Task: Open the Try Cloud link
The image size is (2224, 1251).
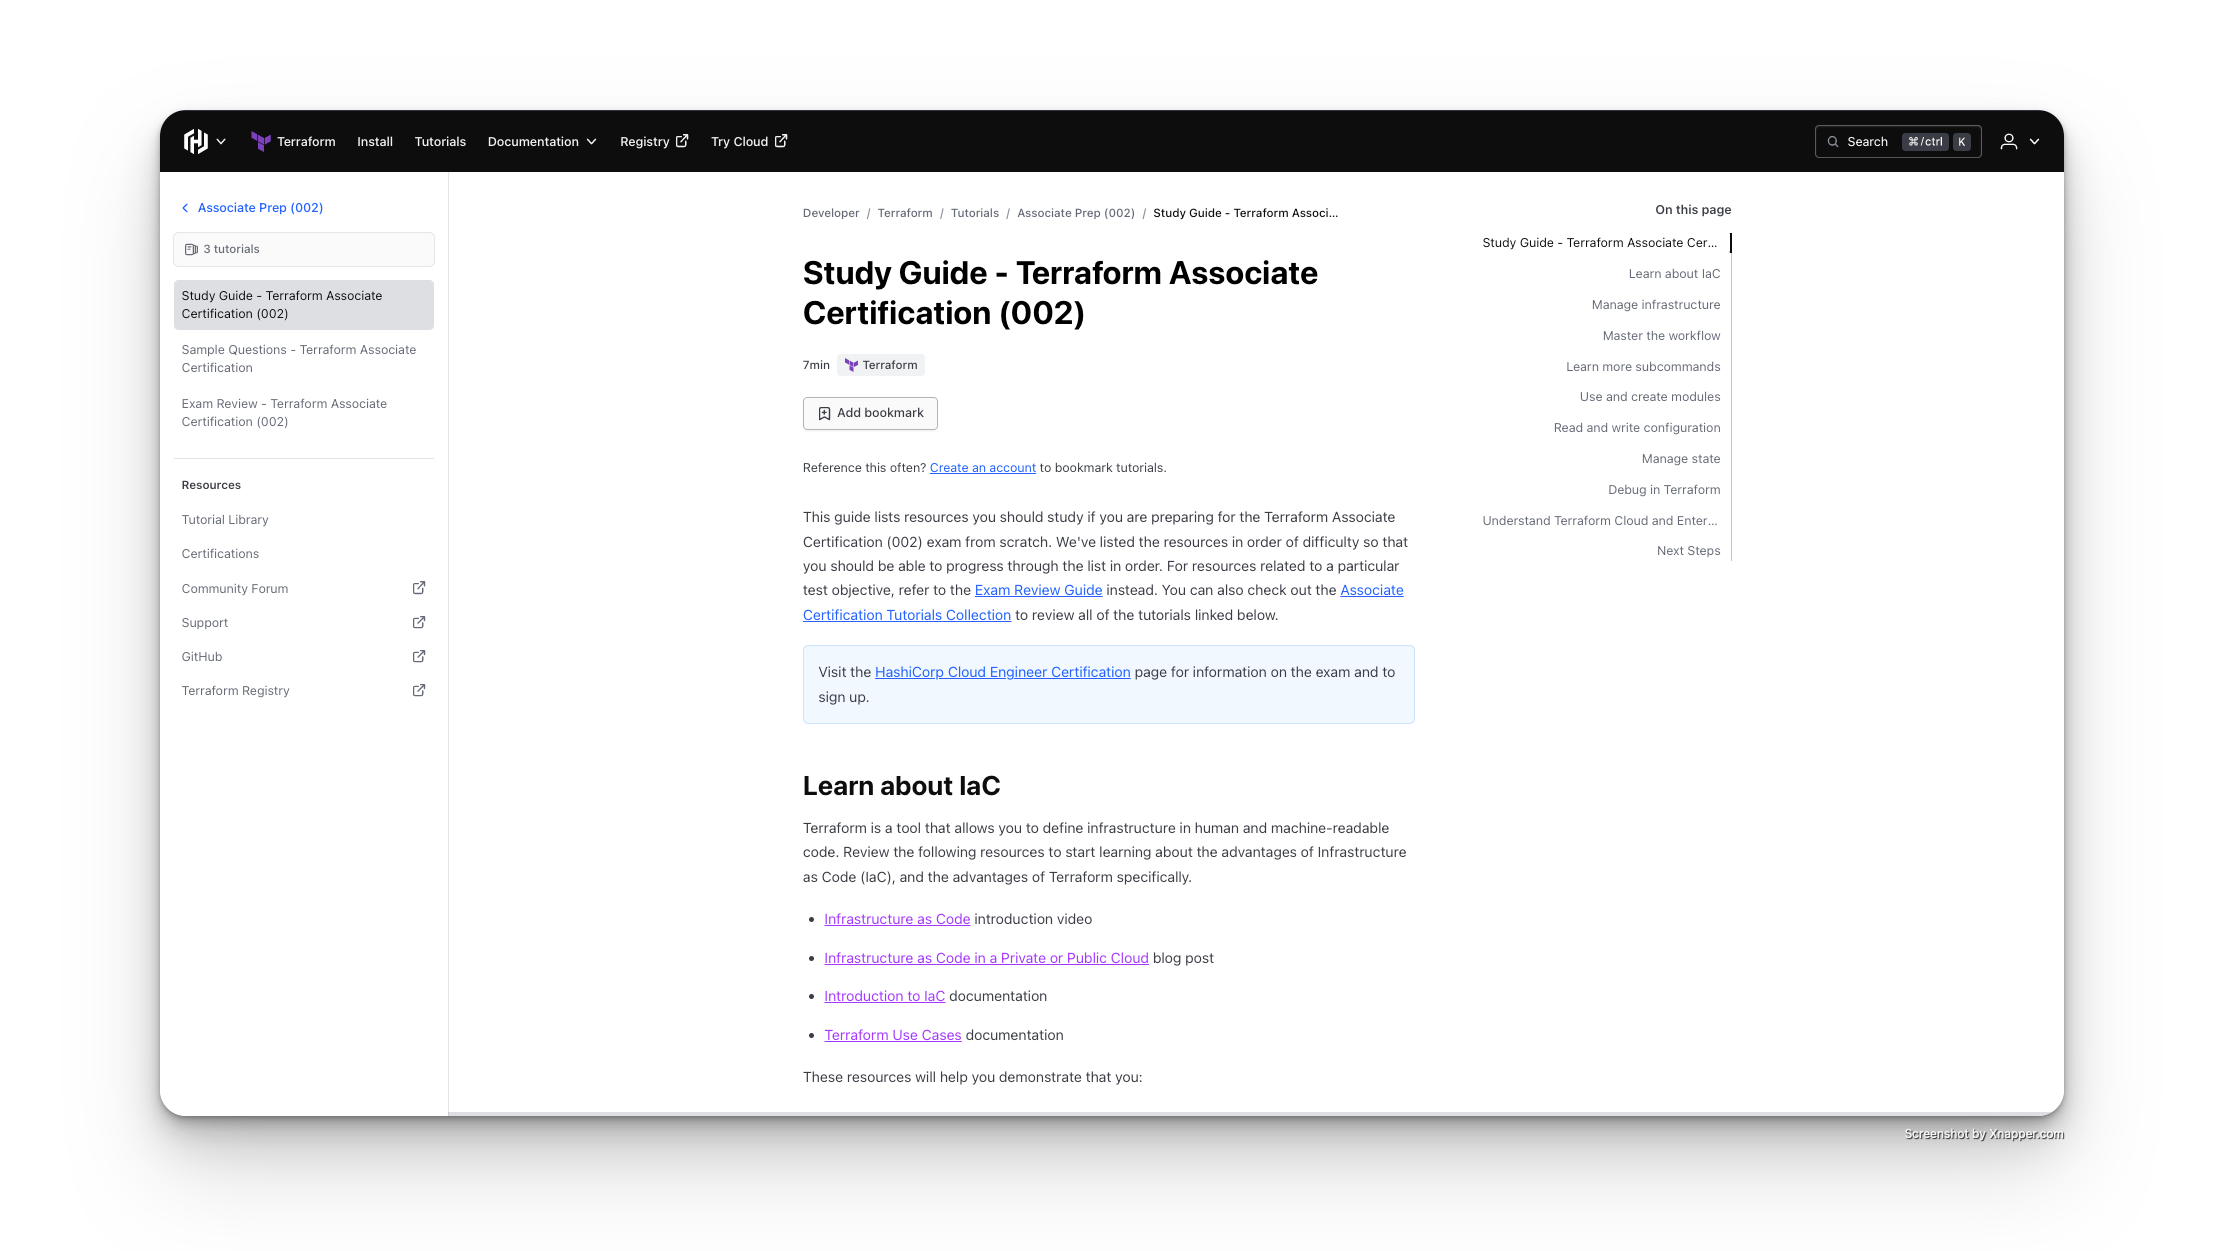Action: [749, 142]
